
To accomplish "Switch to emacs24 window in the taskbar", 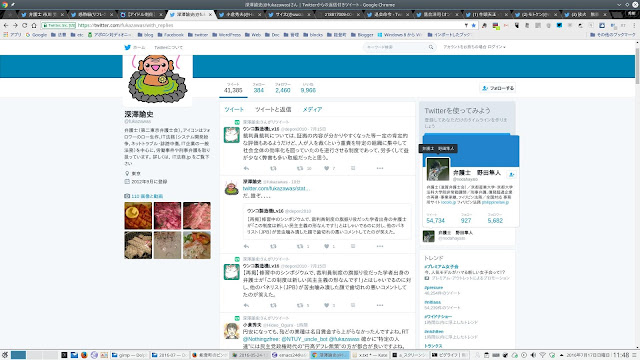I will 289,355.
